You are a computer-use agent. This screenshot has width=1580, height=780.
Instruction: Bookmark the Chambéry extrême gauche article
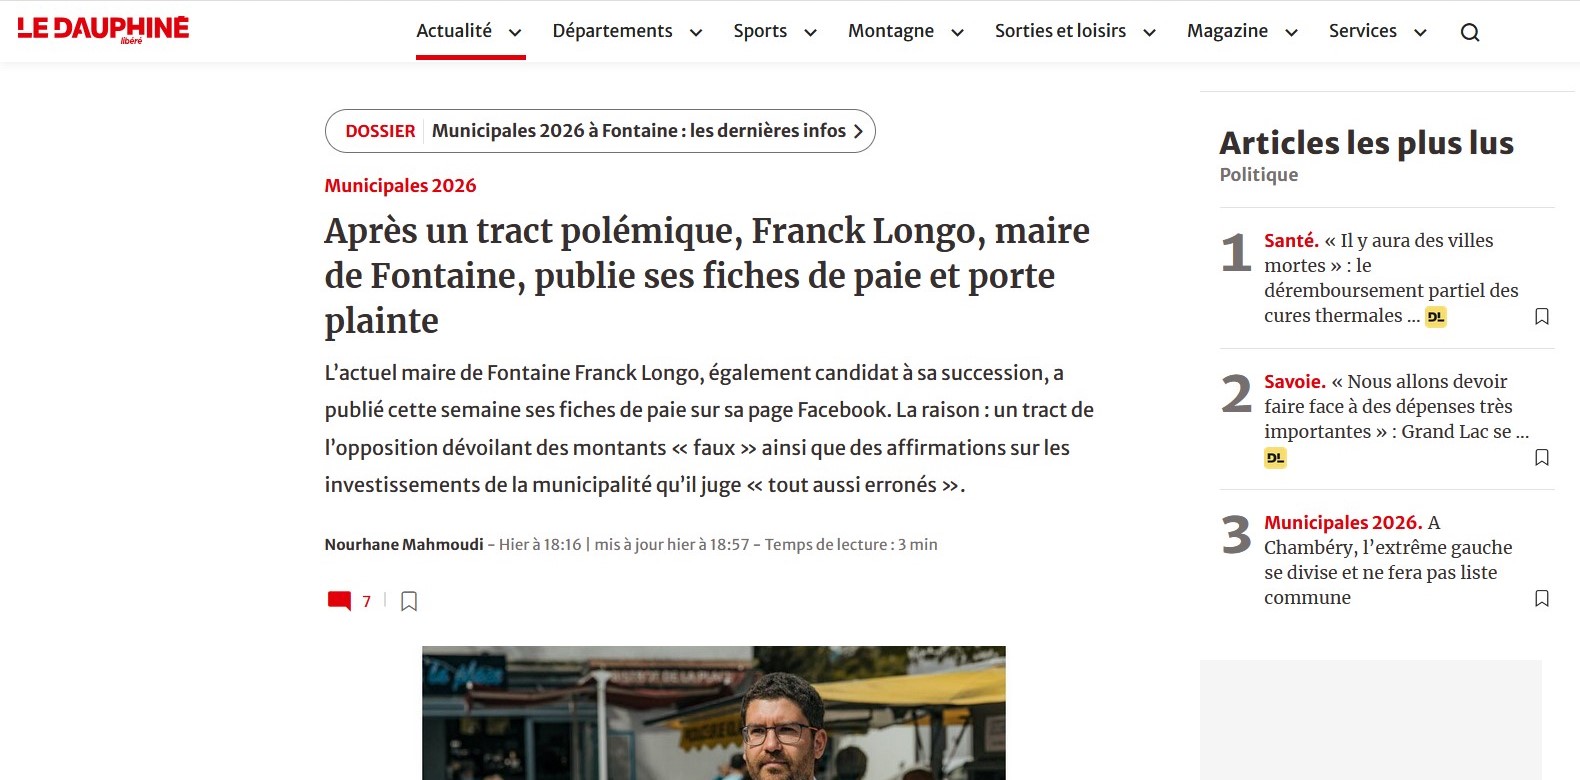point(1541,599)
